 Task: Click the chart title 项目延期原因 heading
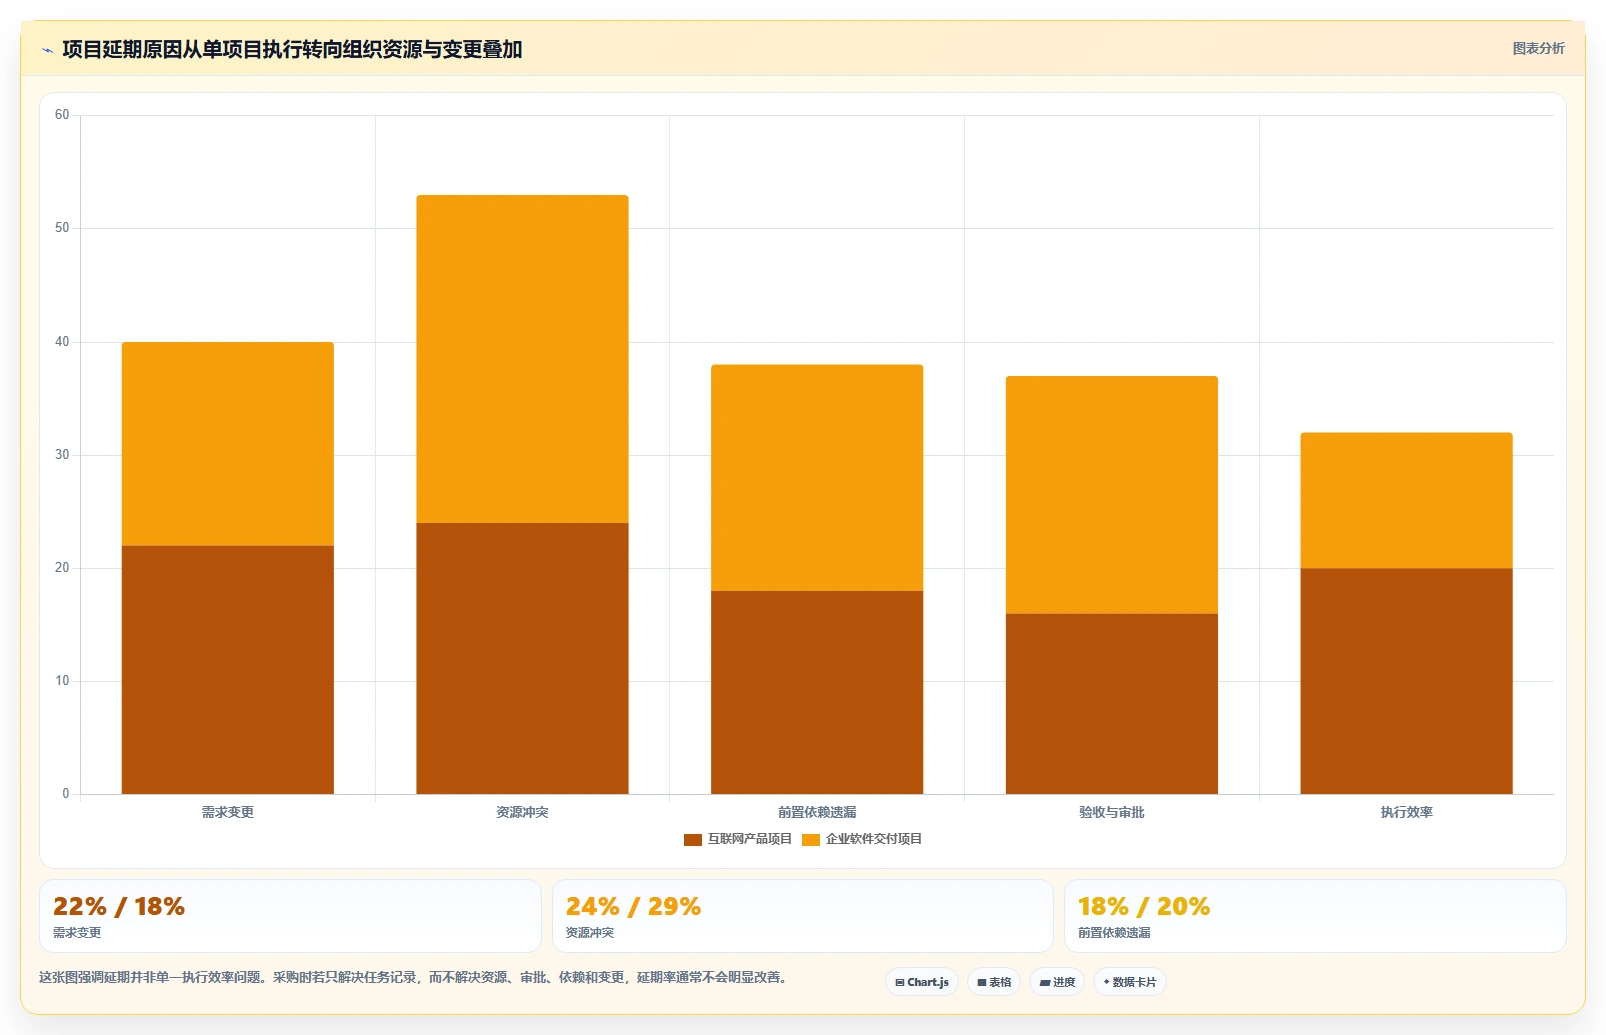pyautogui.click(x=292, y=49)
